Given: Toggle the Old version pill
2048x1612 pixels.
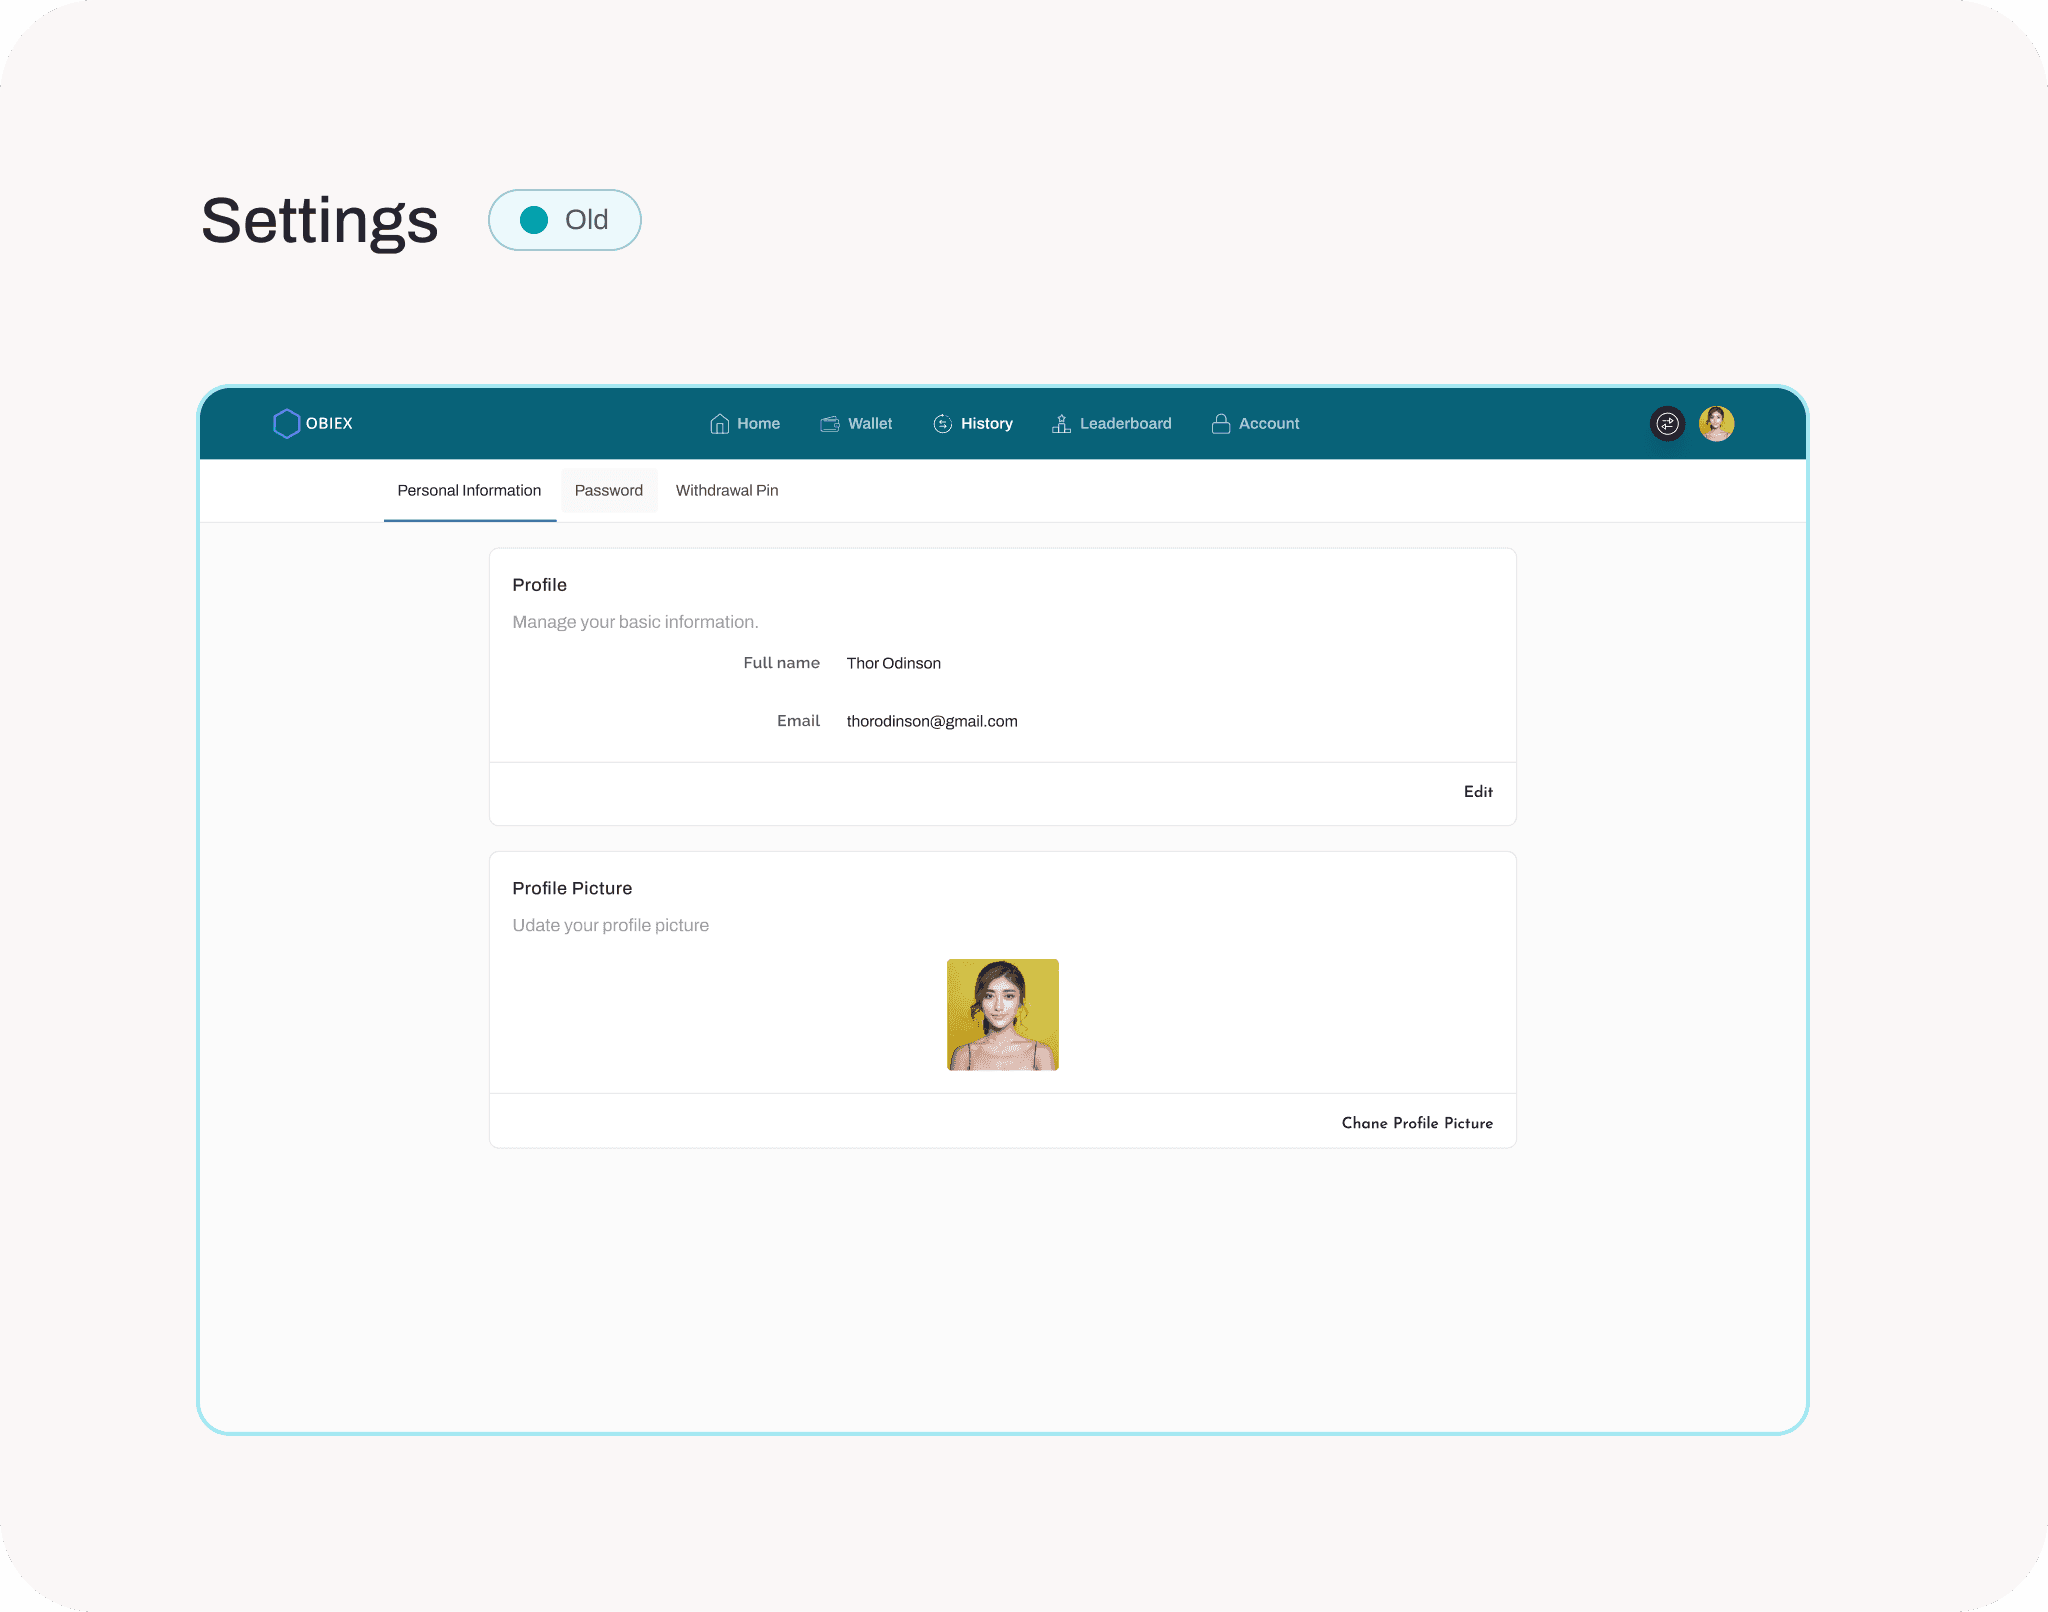Looking at the screenshot, I should (x=565, y=220).
